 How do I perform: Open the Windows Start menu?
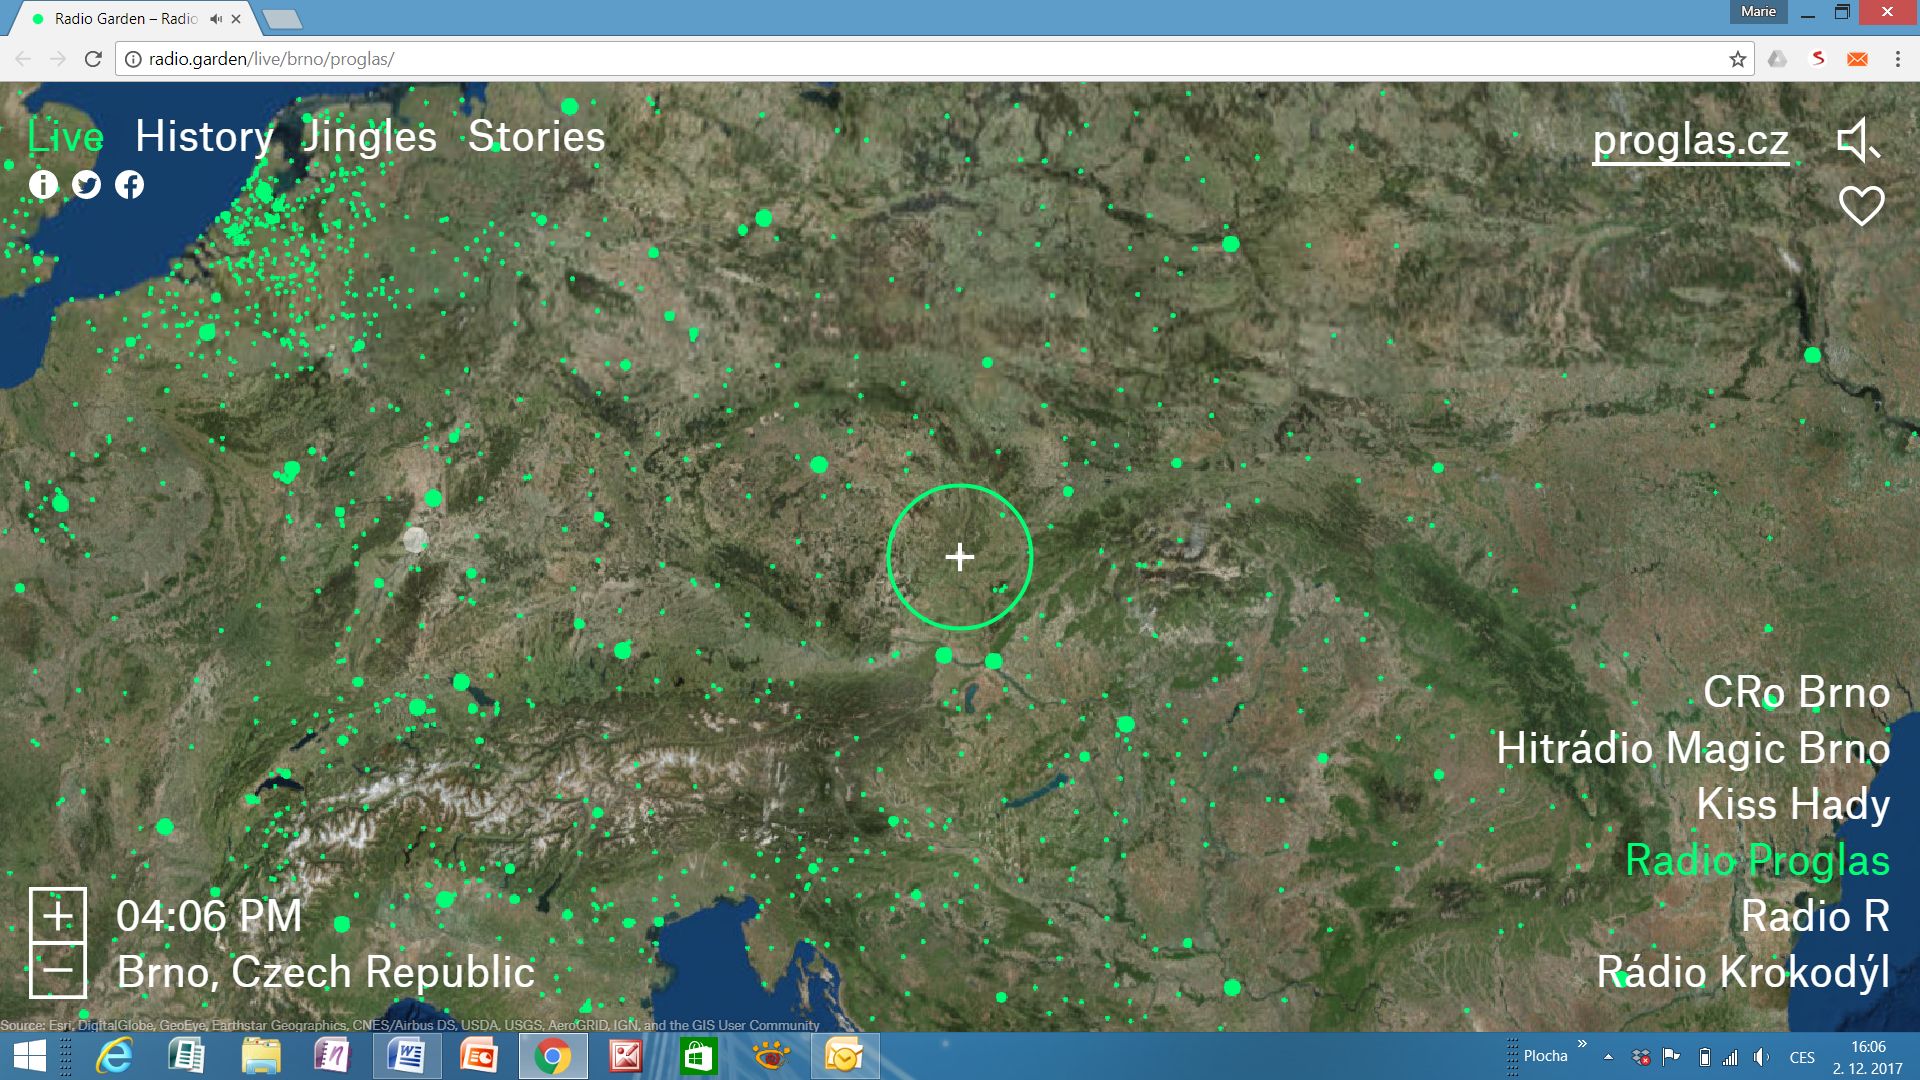(x=30, y=1056)
